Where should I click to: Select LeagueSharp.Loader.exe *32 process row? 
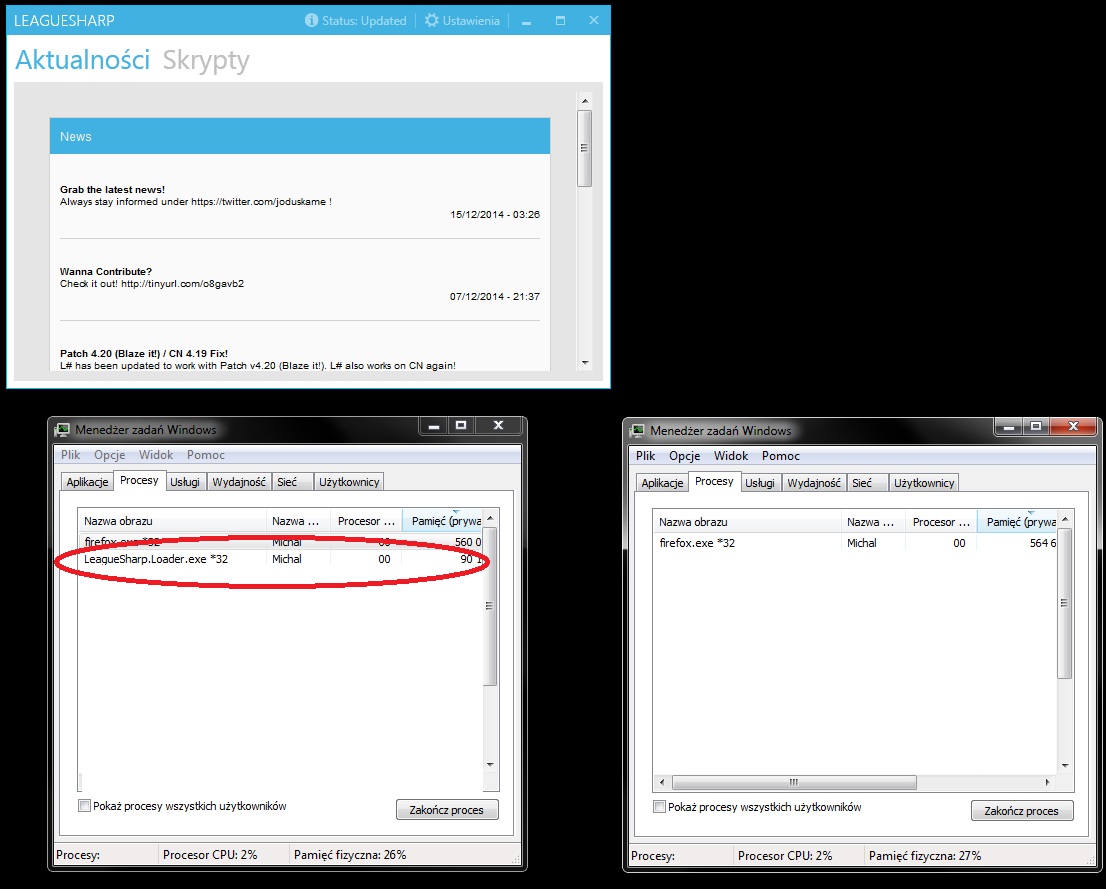click(x=281, y=560)
